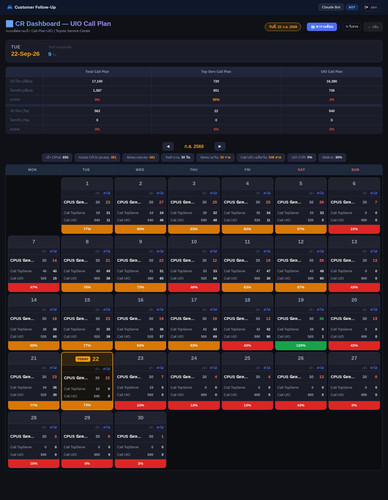The width and height of the screenshot is (388, 500).
Task: Click the green progress bar on day 19
Action: click(x=301, y=346)
